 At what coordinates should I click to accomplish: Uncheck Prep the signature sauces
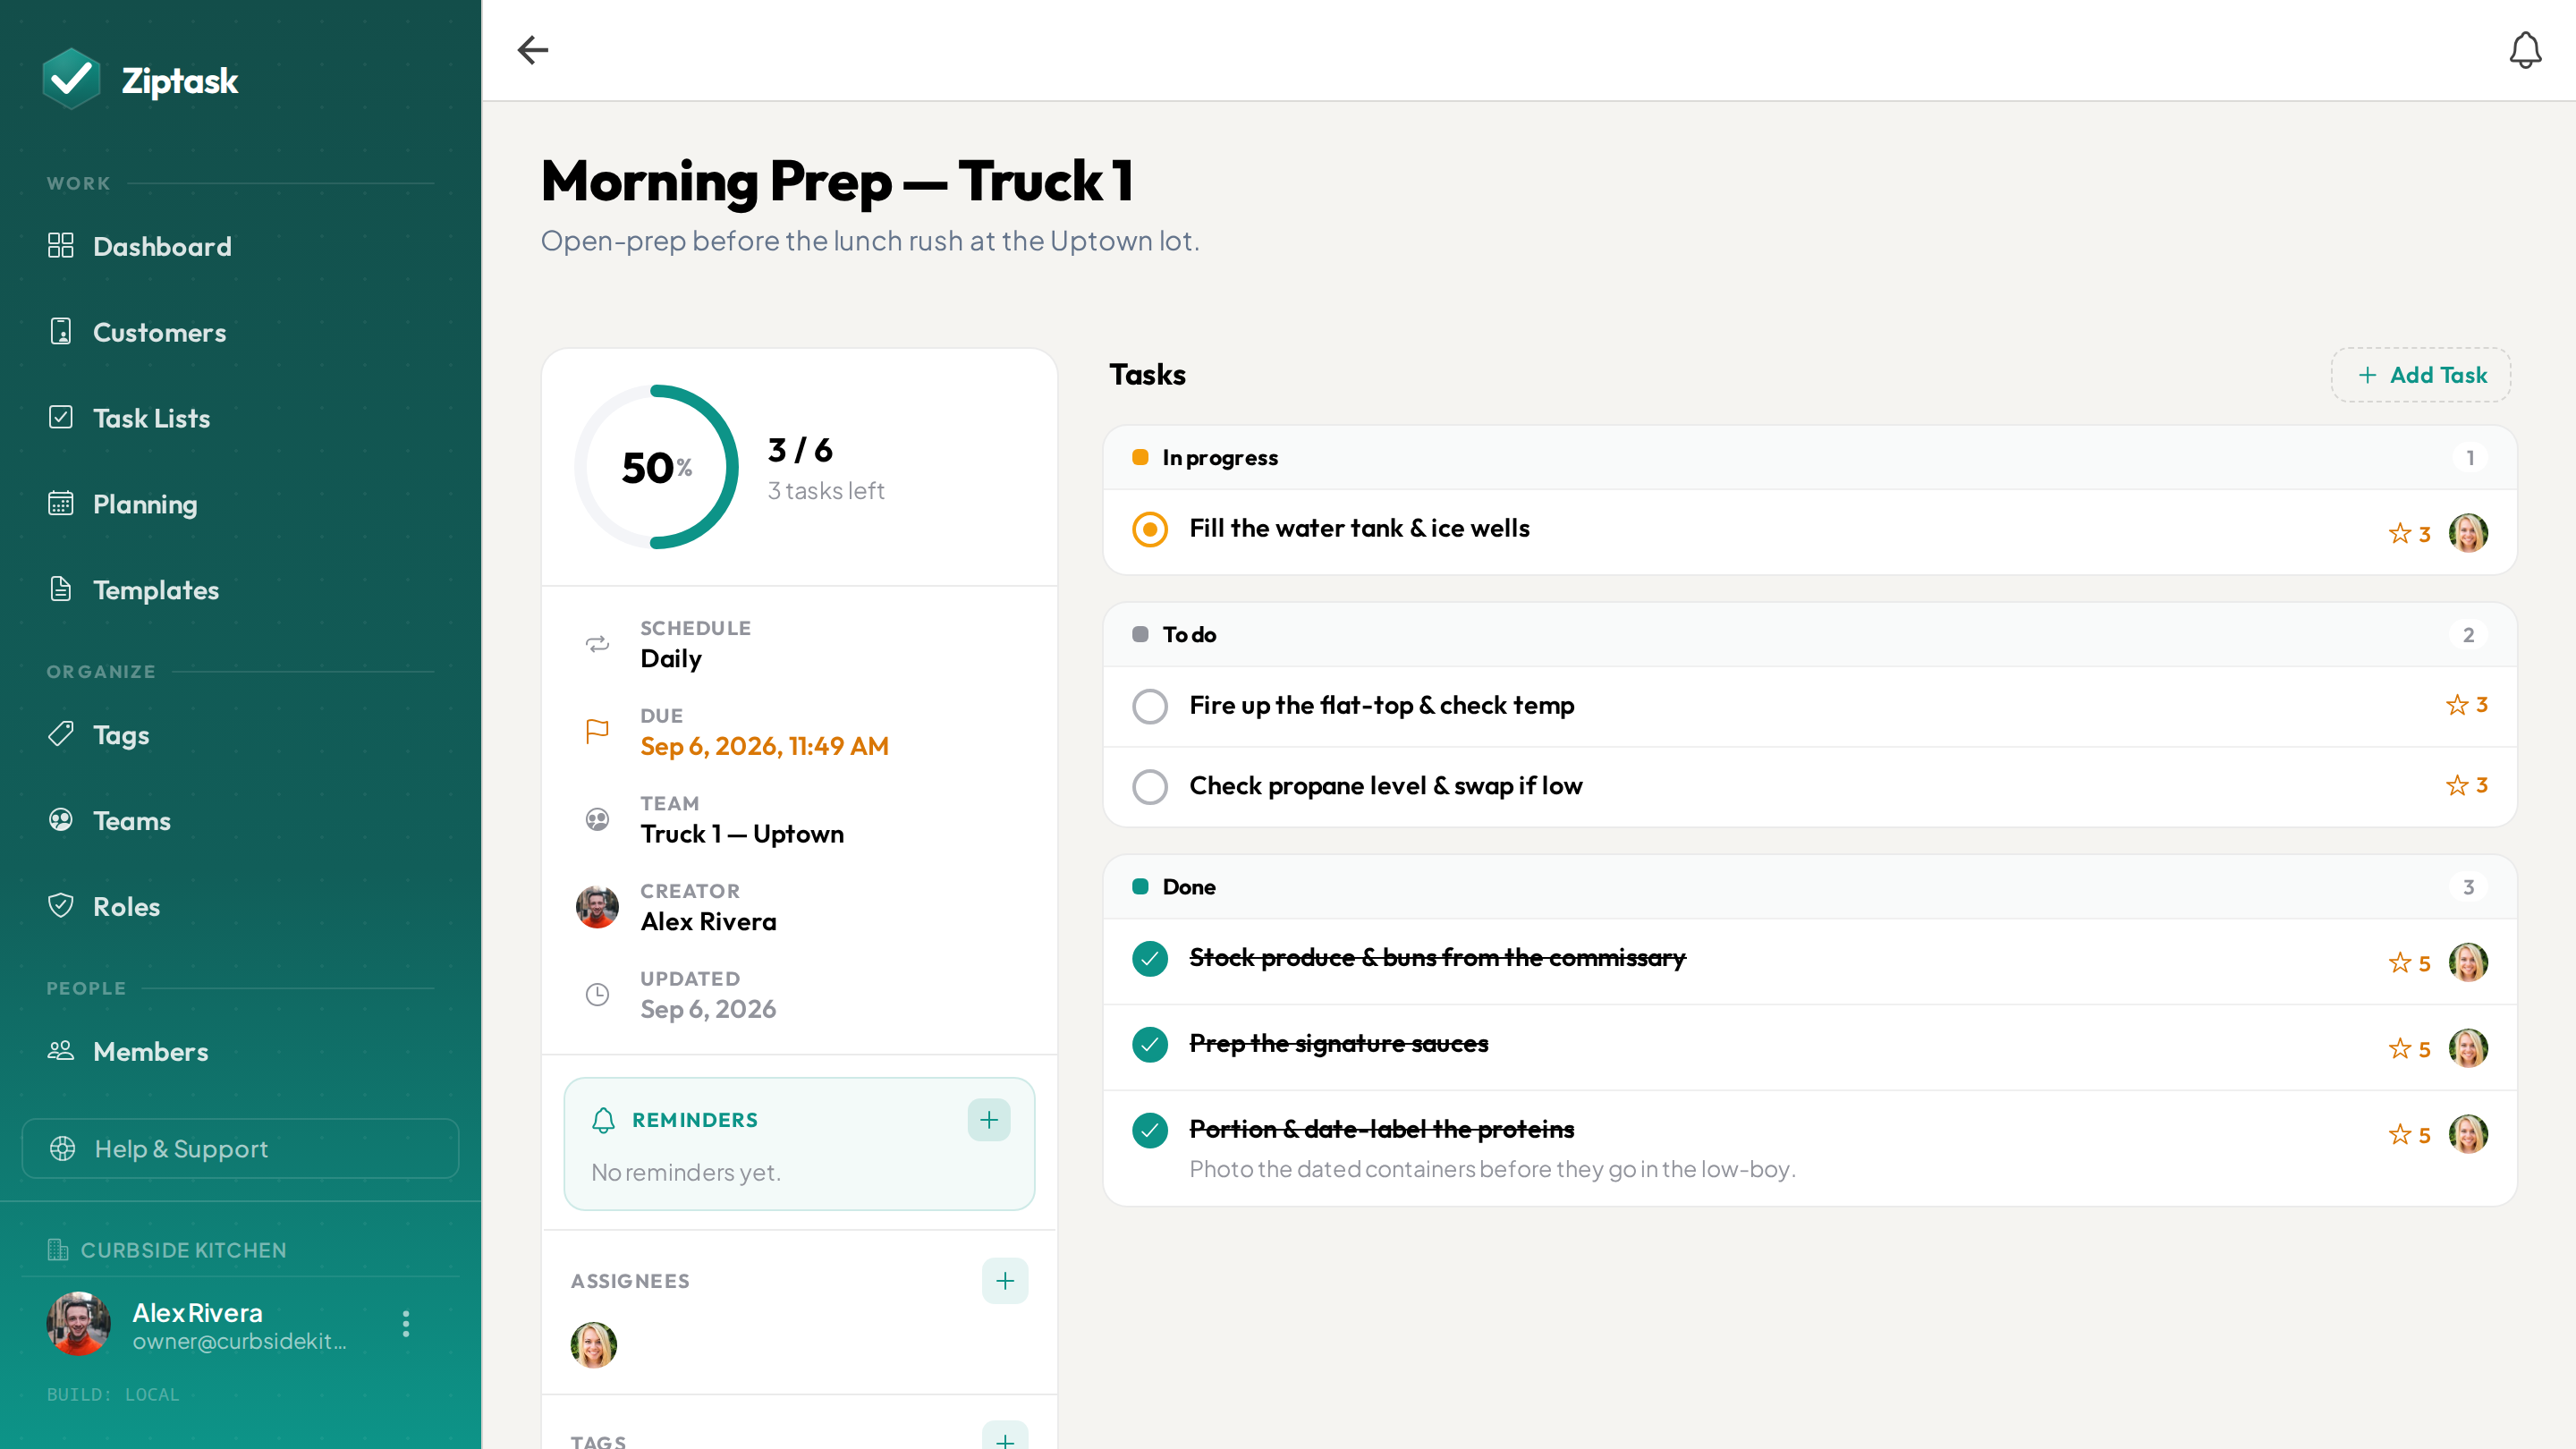click(x=1149, y=1044)
